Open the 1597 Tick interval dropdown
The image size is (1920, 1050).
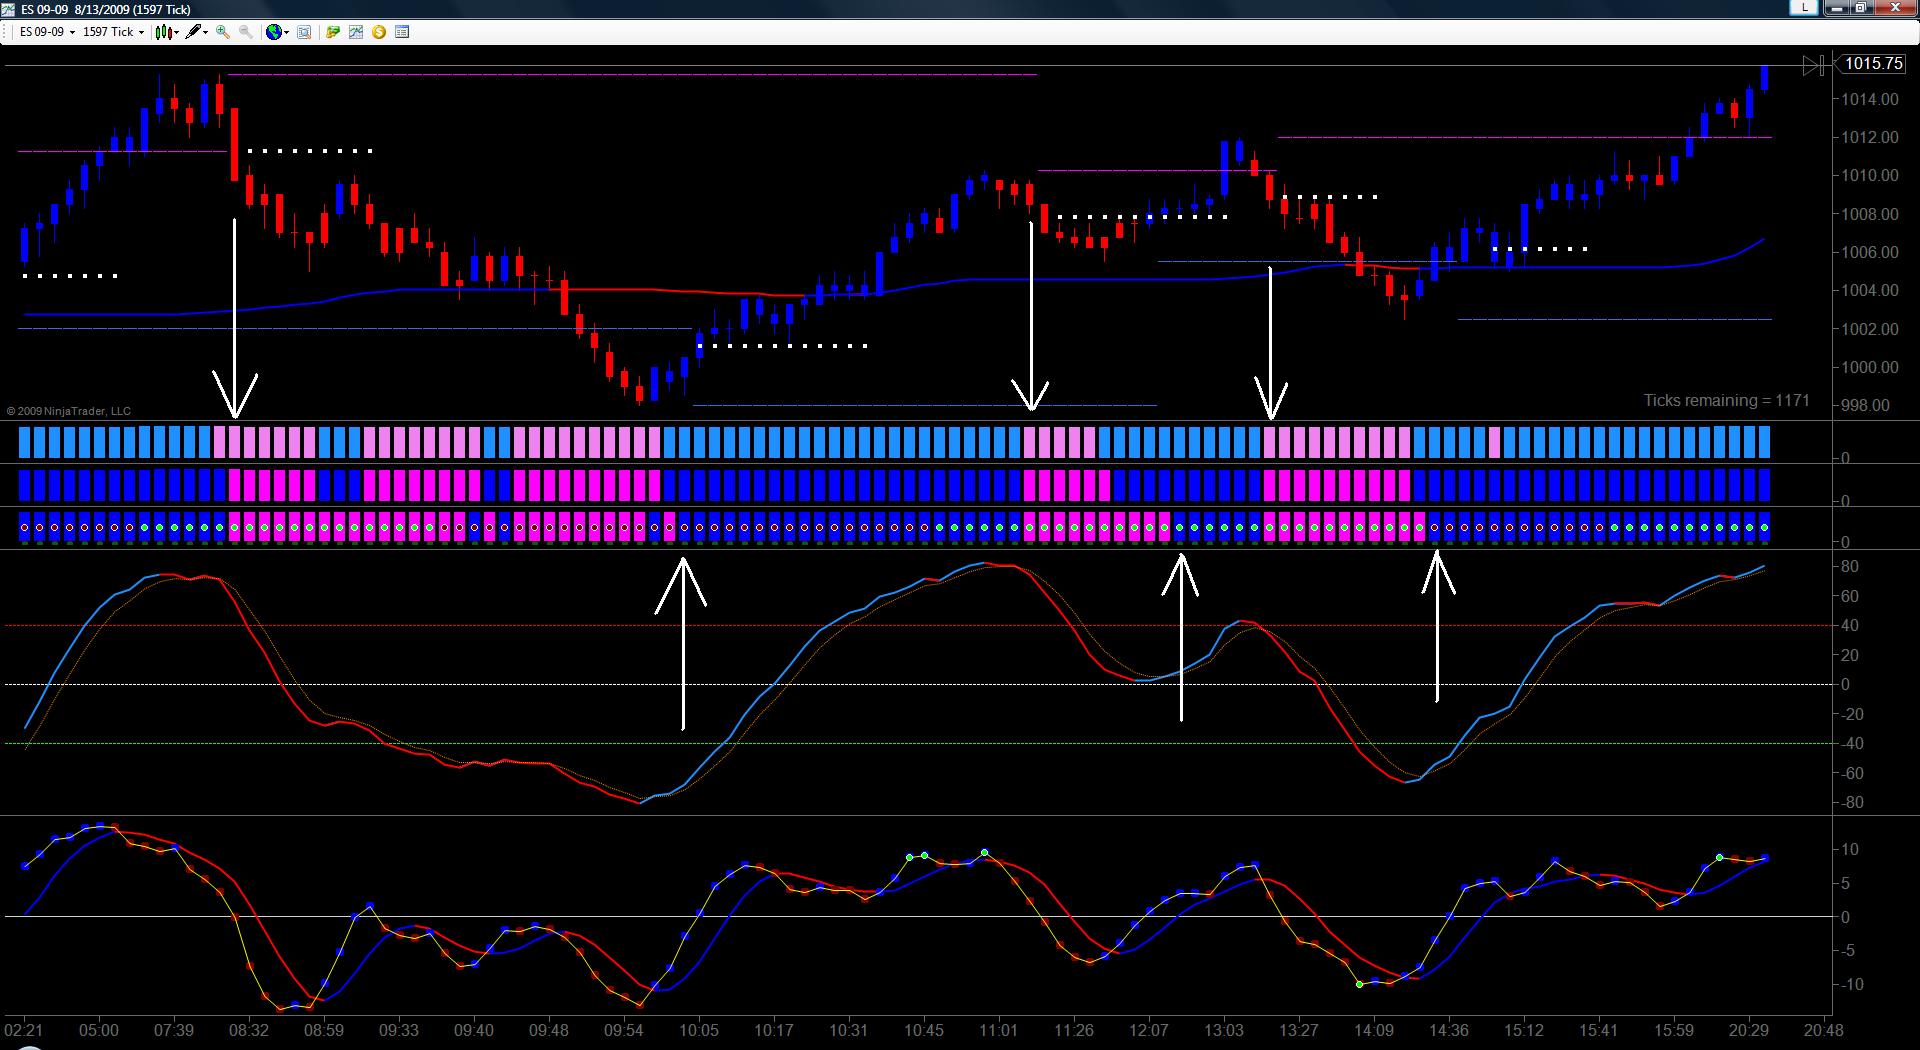tap(113, 32)
